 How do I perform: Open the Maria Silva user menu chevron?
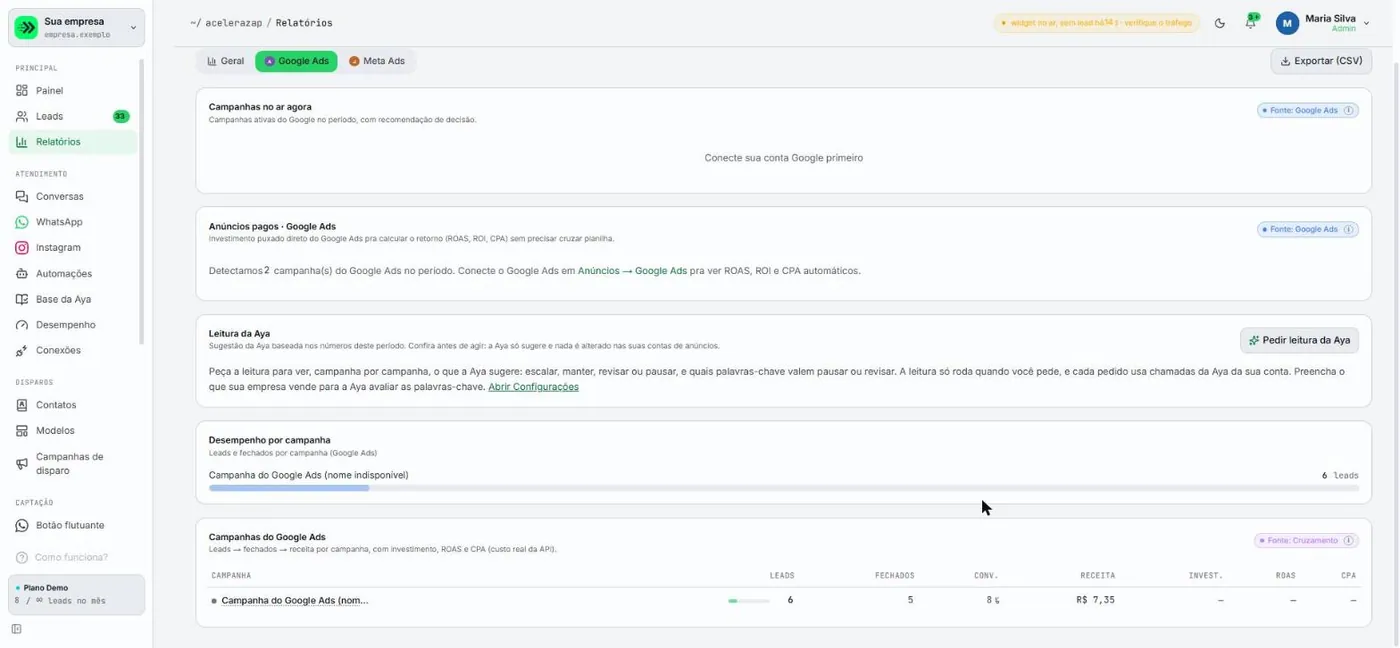coord(1367,24)
